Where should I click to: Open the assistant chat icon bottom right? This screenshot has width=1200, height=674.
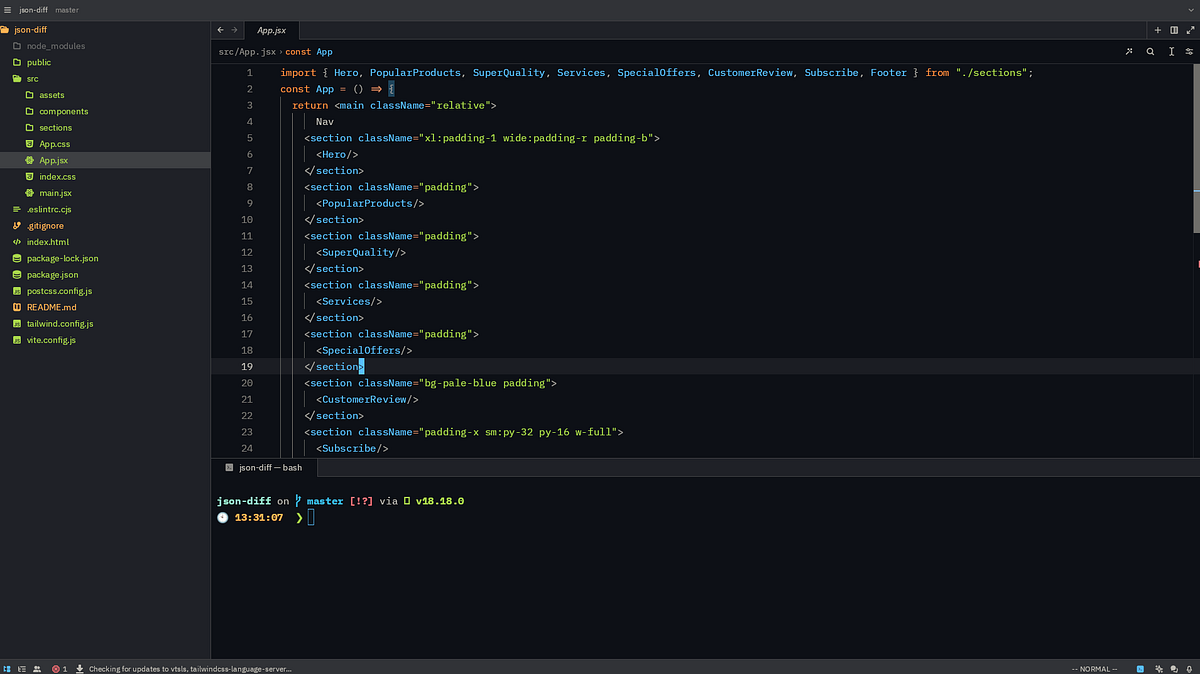1174,668
